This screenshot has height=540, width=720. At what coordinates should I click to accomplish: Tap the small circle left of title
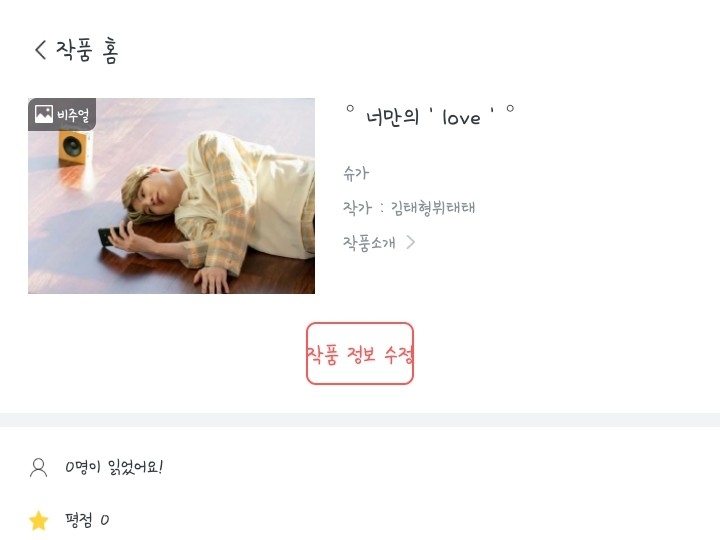[350, 109]
